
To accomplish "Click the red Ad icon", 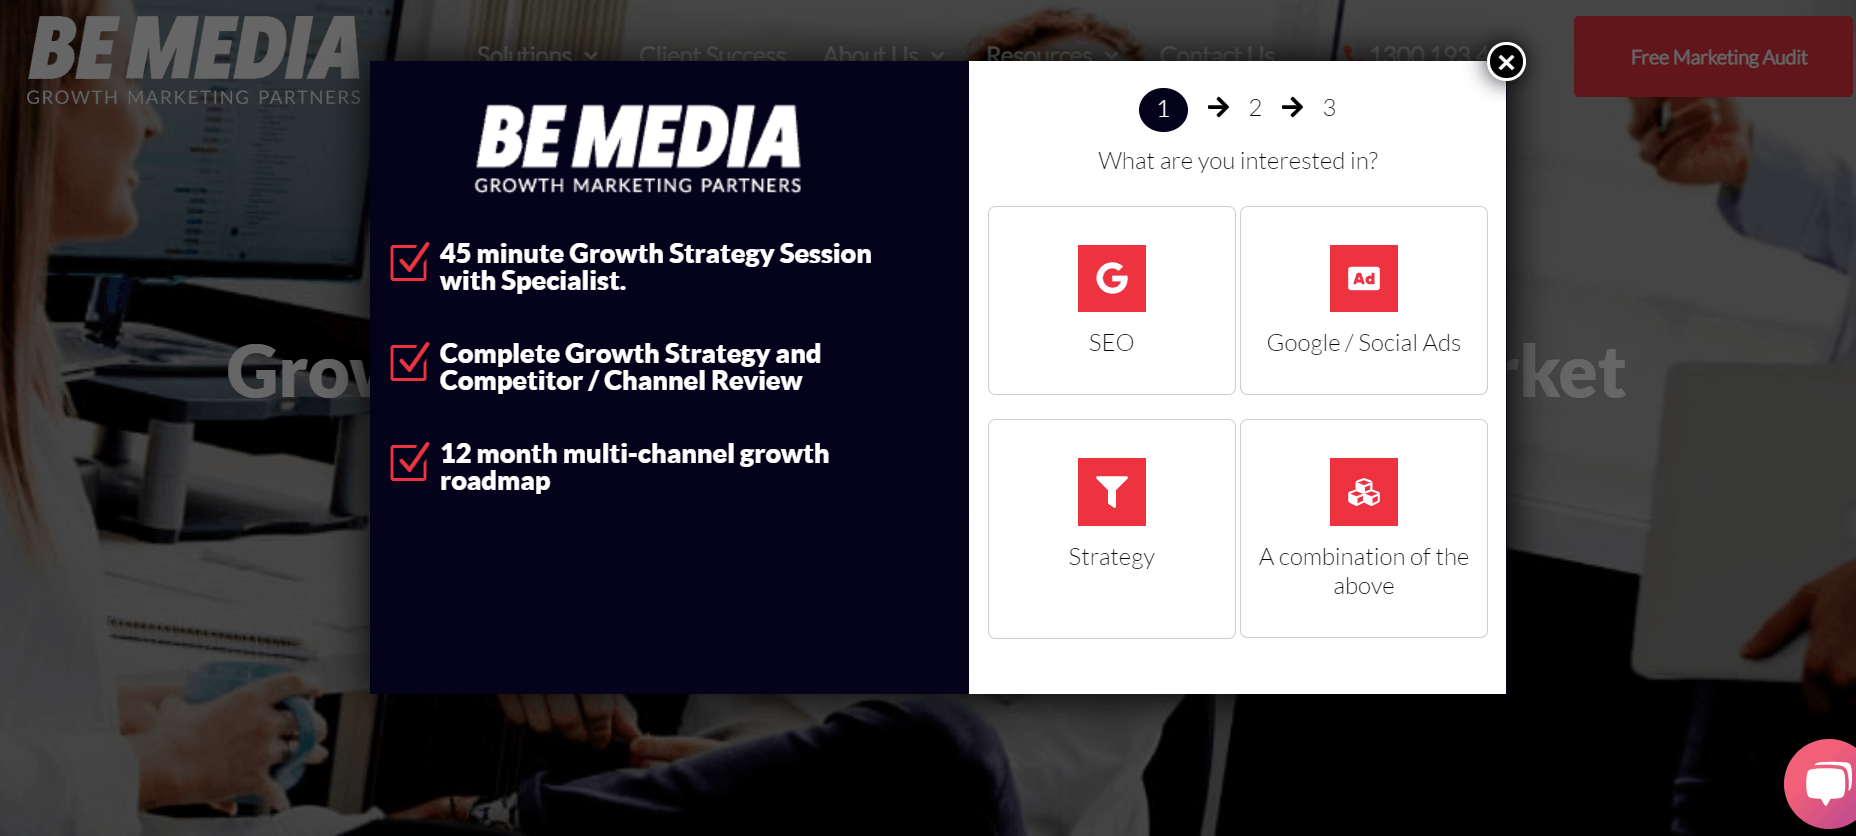I will [x=1364, y=278].
